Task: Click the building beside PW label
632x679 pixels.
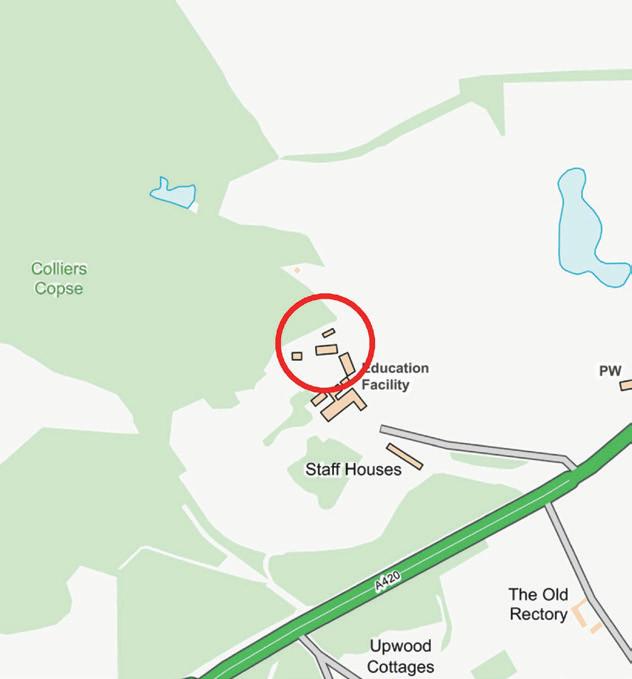Action: 626,385
